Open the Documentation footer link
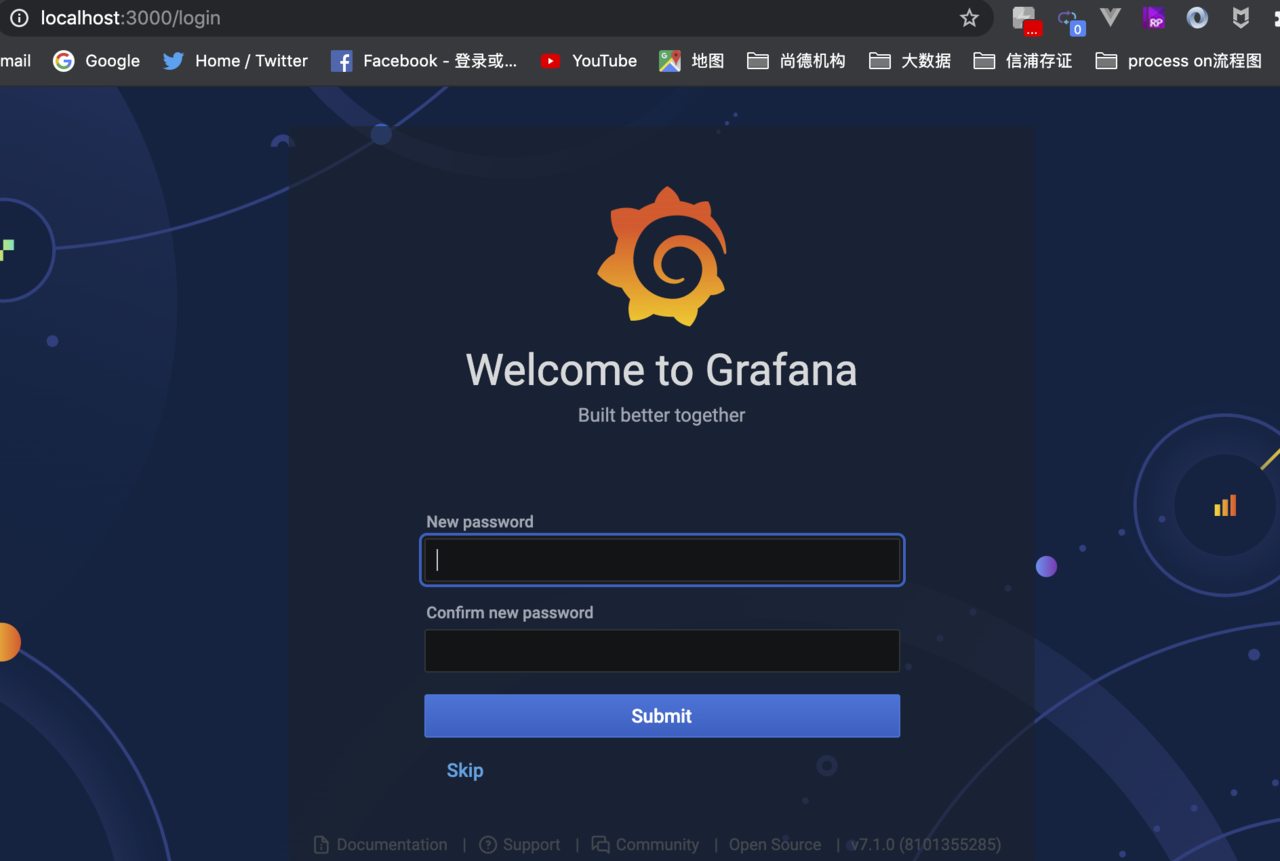The image size is (1280, 861). [x=381, y=845]
